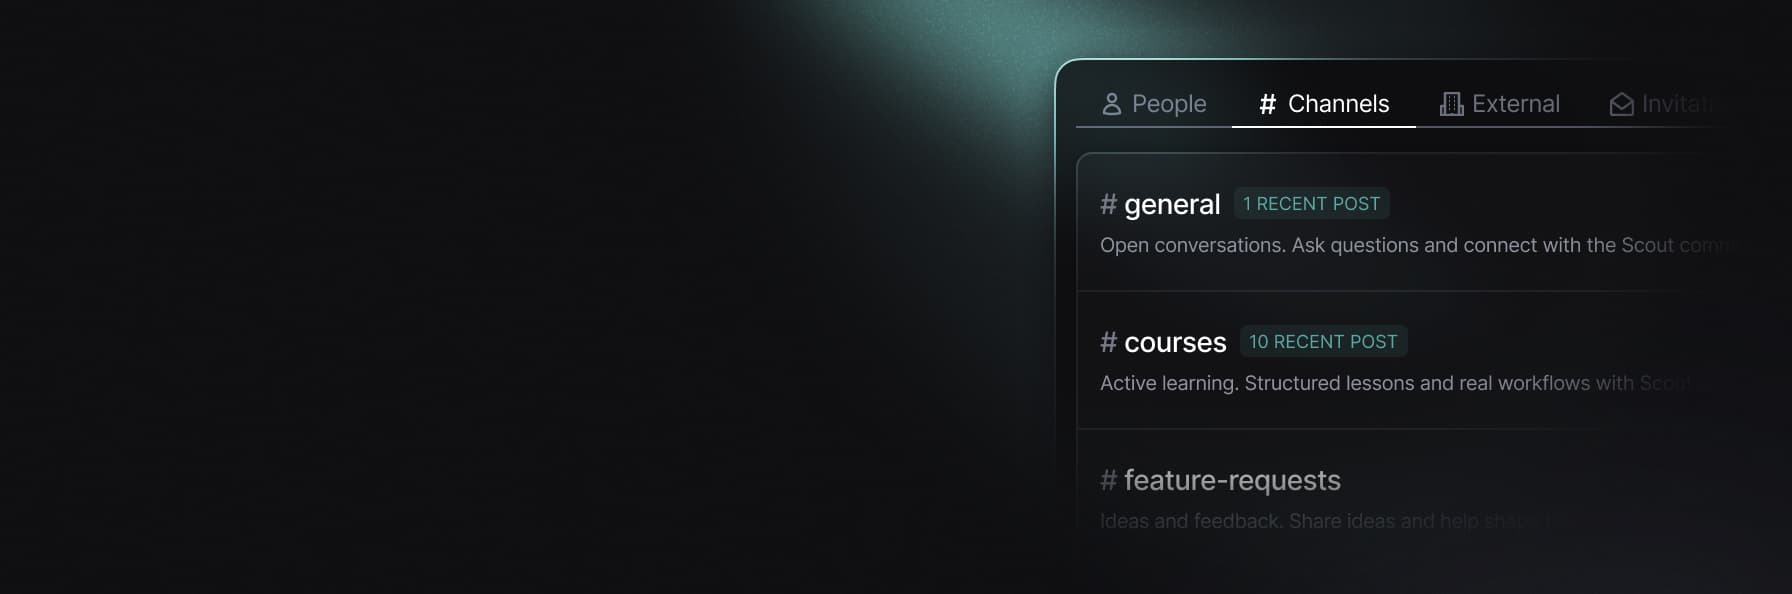Screen dimensions: 1792x594
Task: Select the Channels tab label
Action: [1338, 104]
